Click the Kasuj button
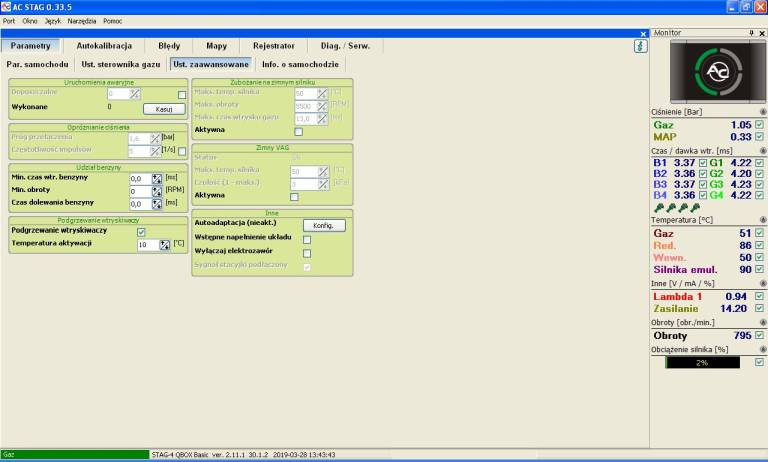Image resolution: width=768 pixels, height=462 pixels. coord(164,109)
